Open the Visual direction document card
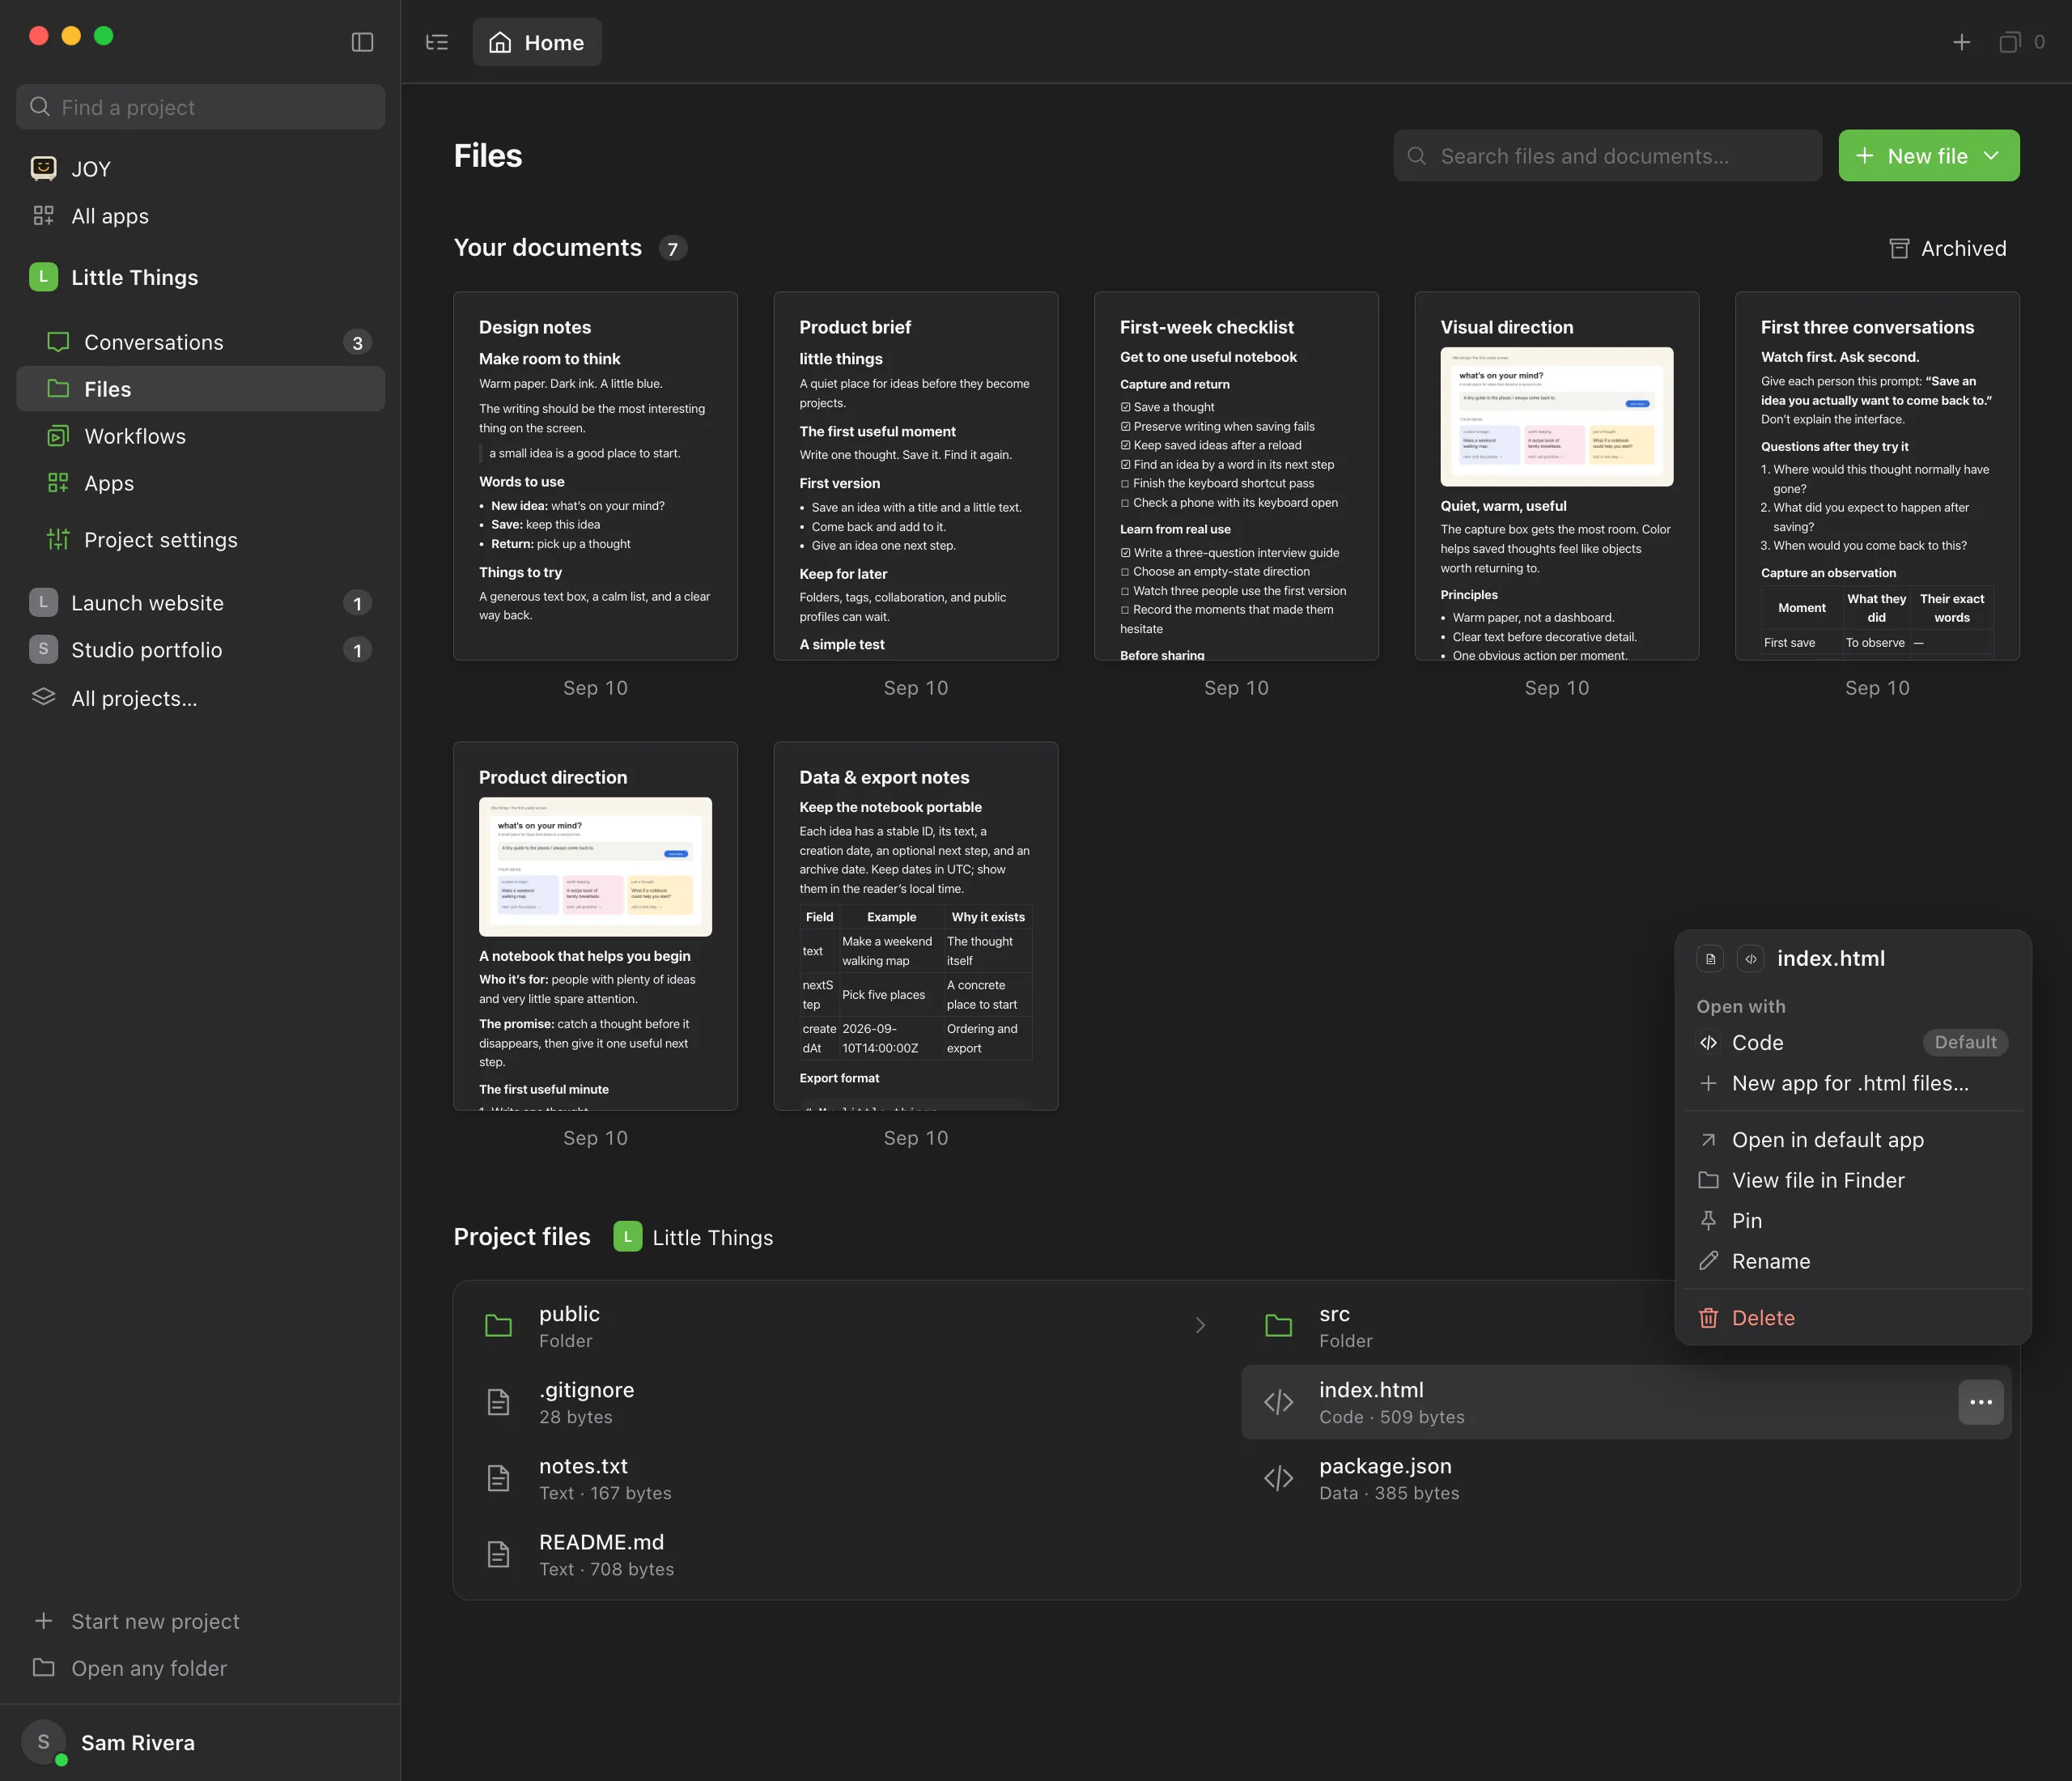Image resolution: width=2072 pixels, height=1781 pixels. click(1556, 476)
